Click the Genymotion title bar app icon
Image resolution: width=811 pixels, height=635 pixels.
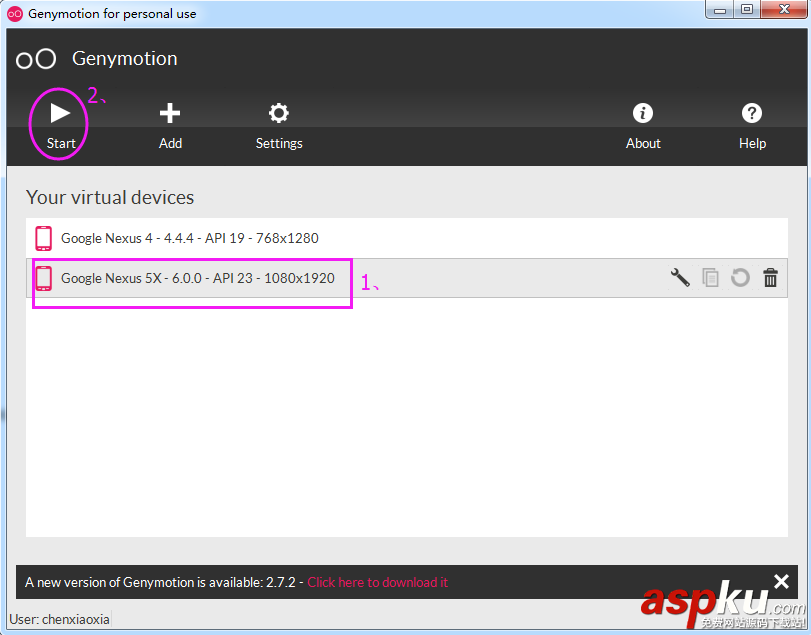click(x=15, y=14)
